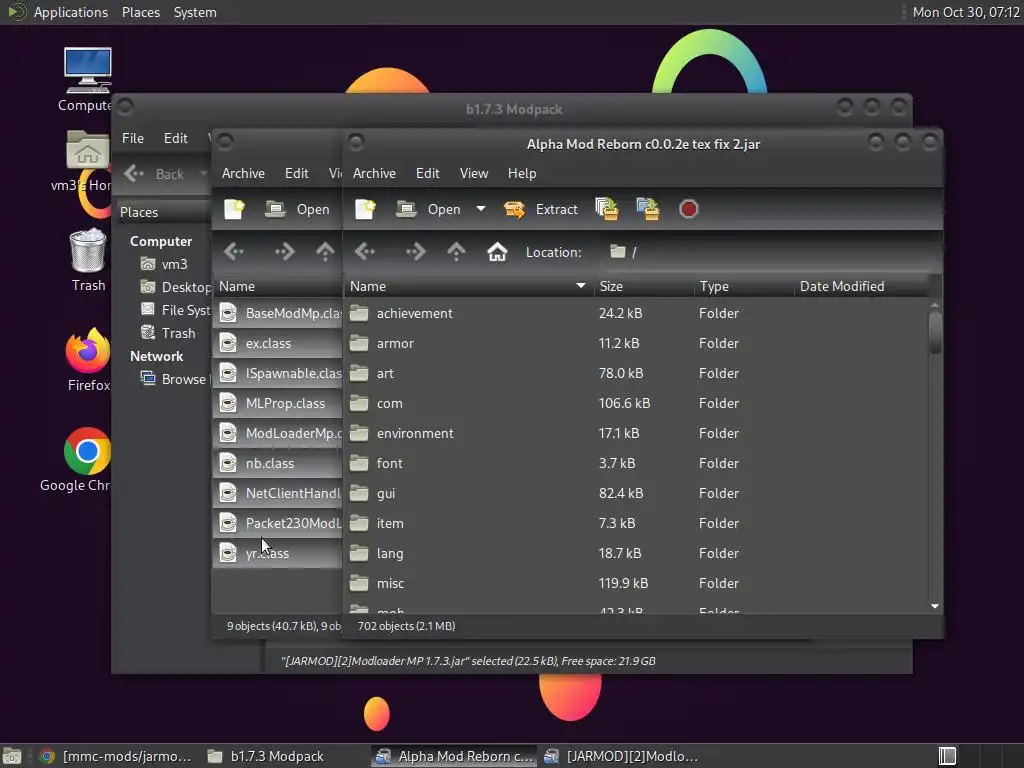1024x768 pixels.
Task: Select the font folder
Action: 635,463
